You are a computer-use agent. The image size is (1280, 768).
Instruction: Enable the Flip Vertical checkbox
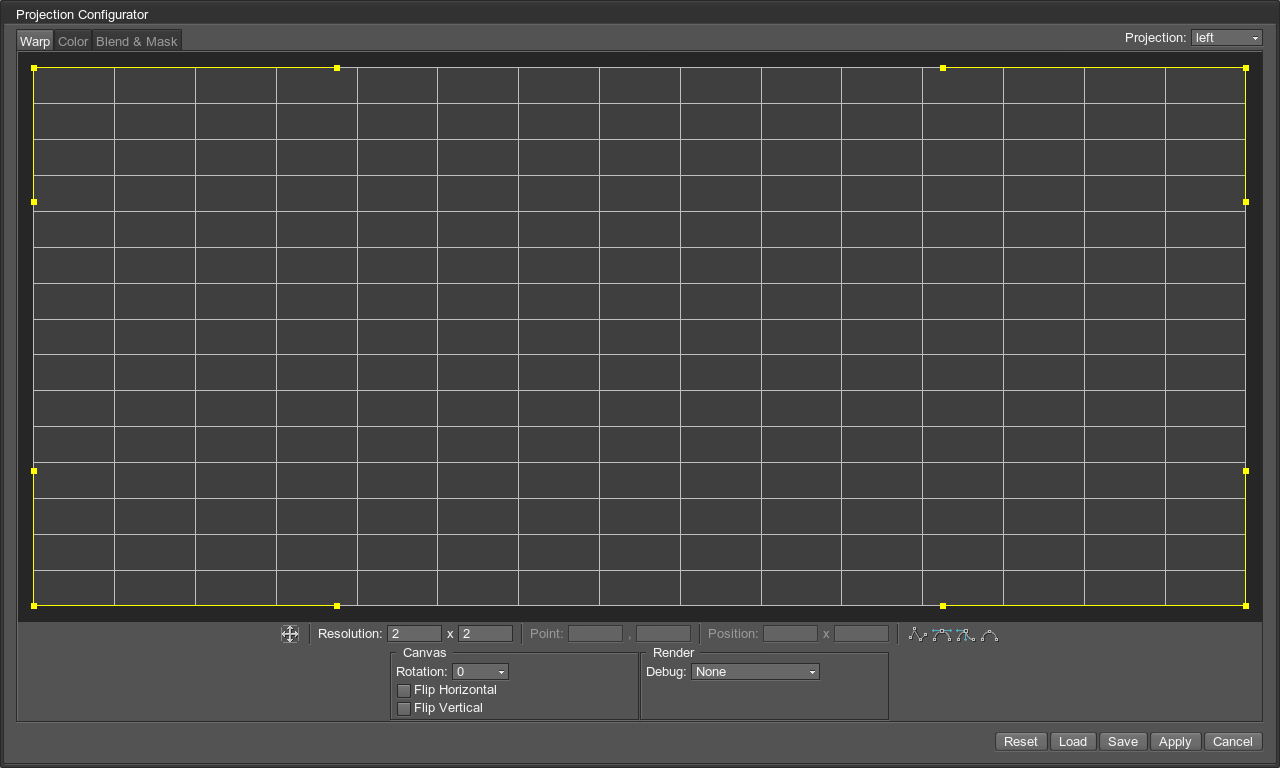click(x=404, y=708)
